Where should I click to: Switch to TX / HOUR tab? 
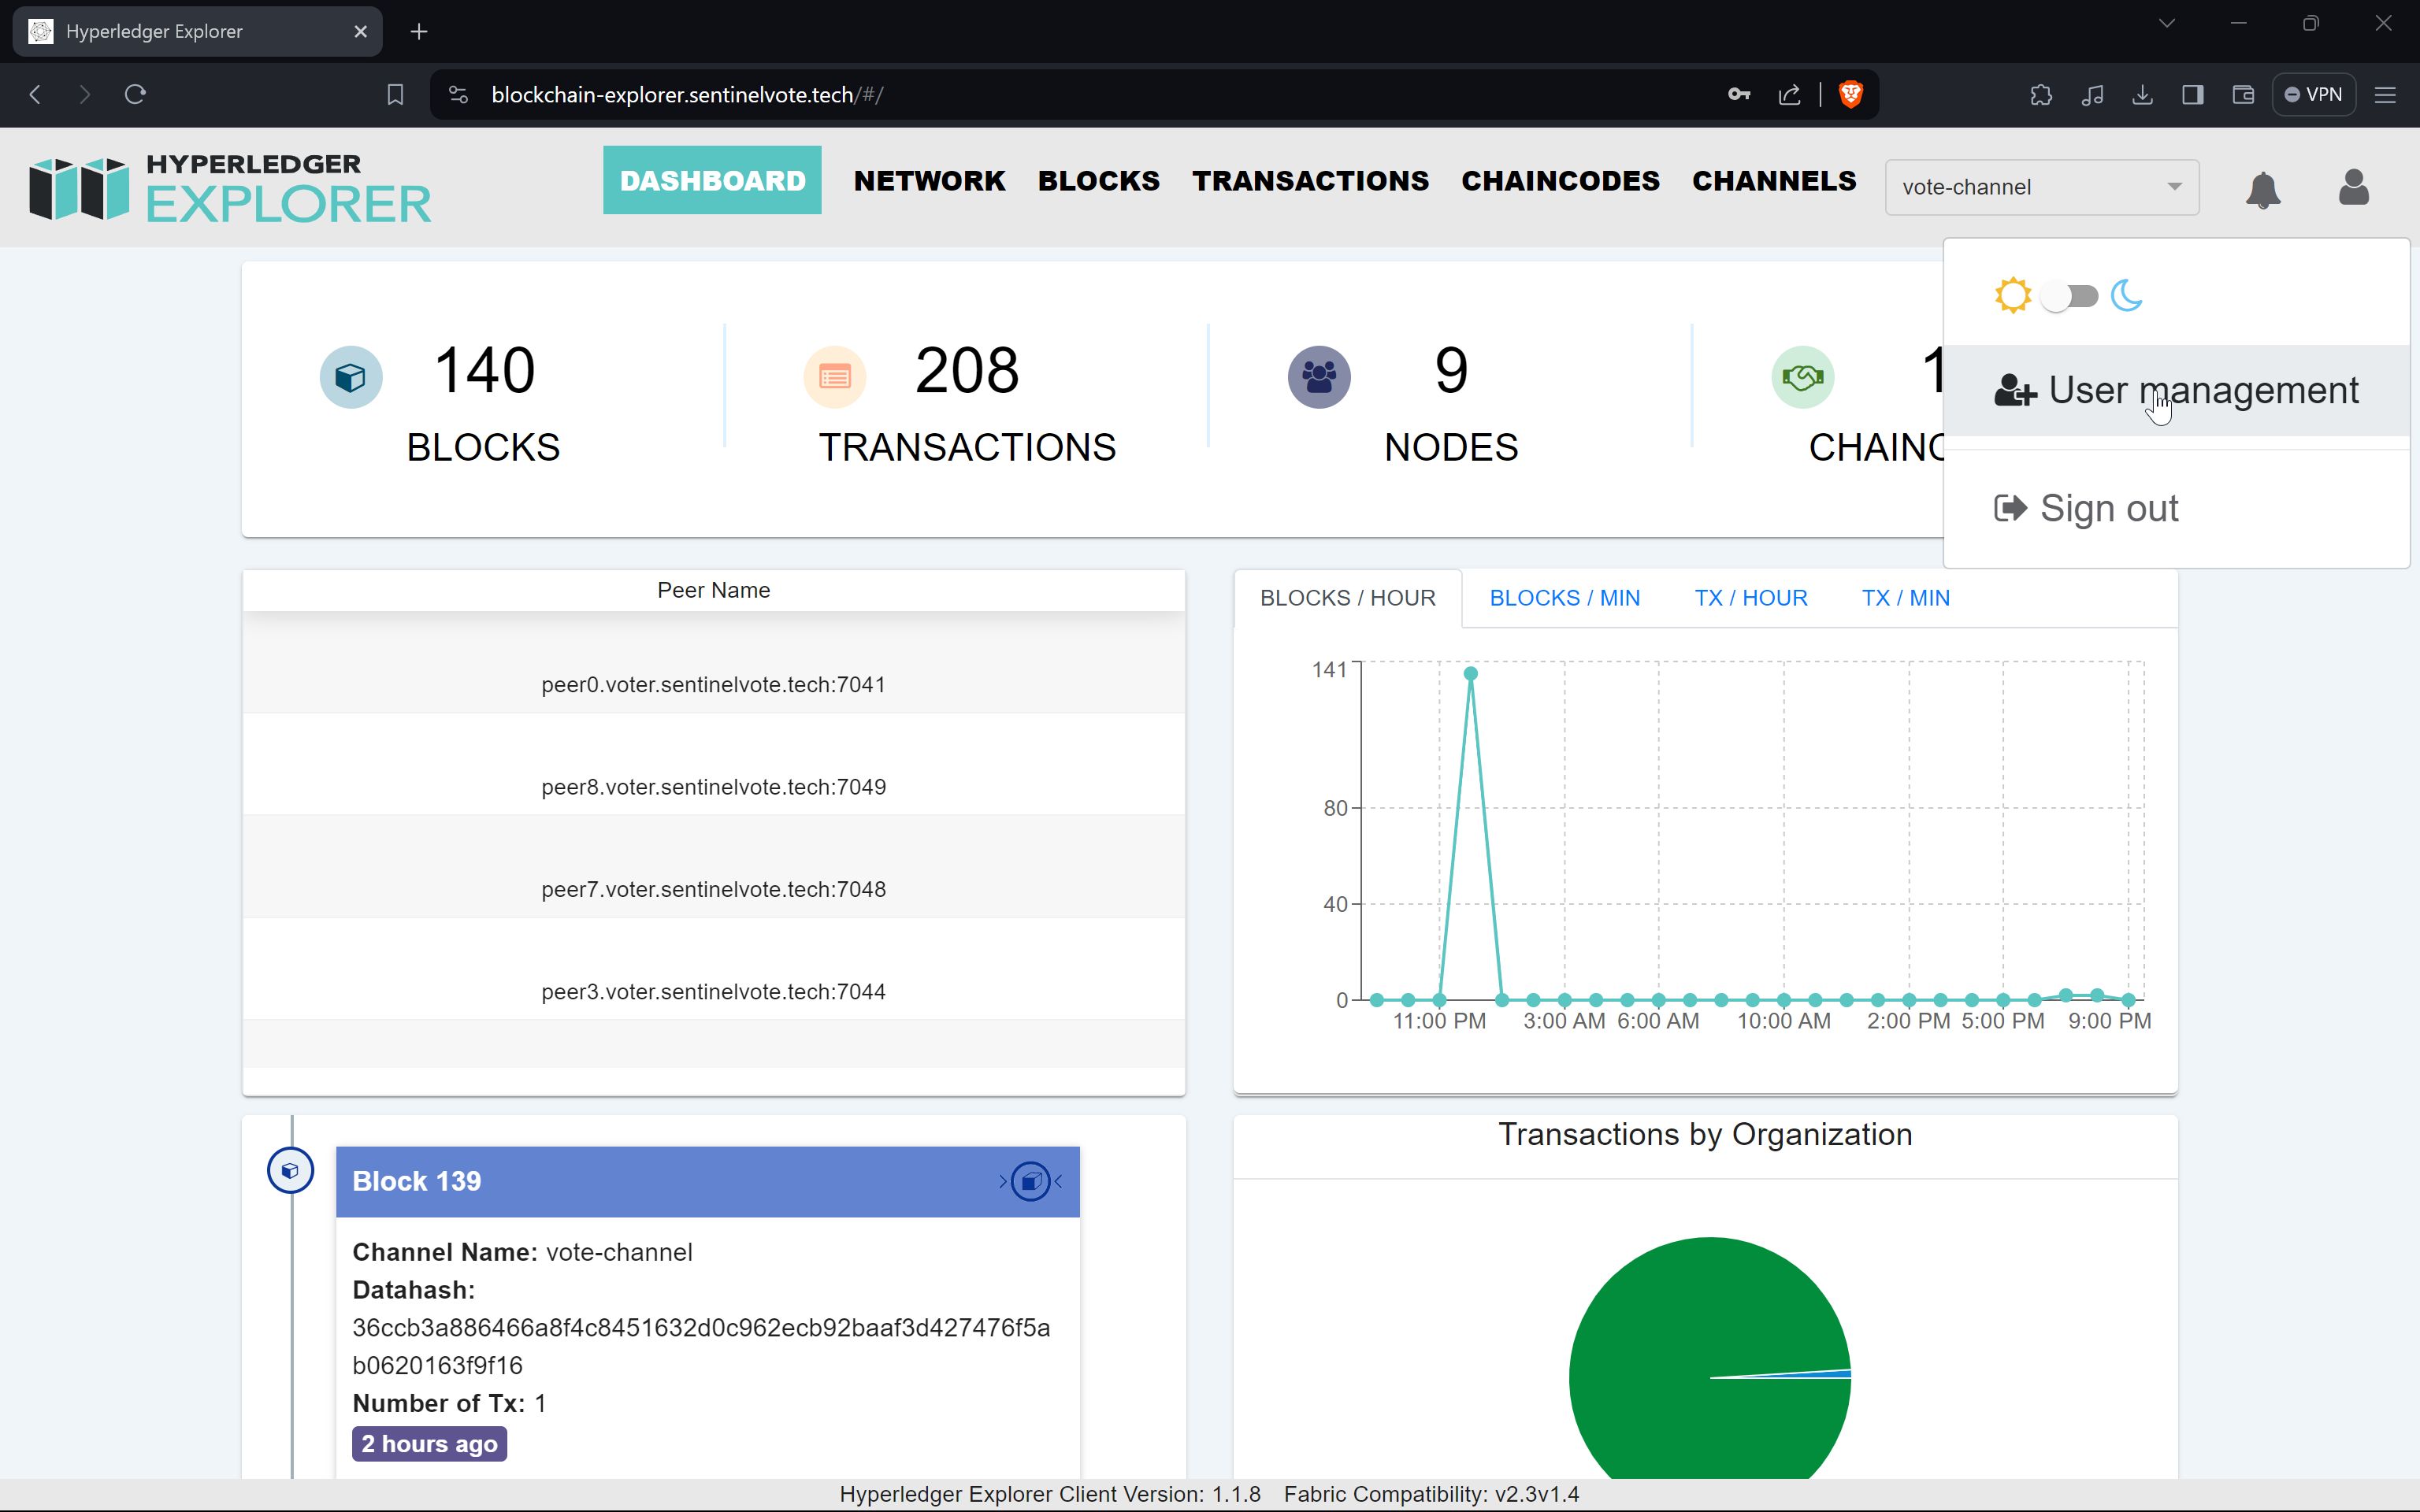[1750, 598]
